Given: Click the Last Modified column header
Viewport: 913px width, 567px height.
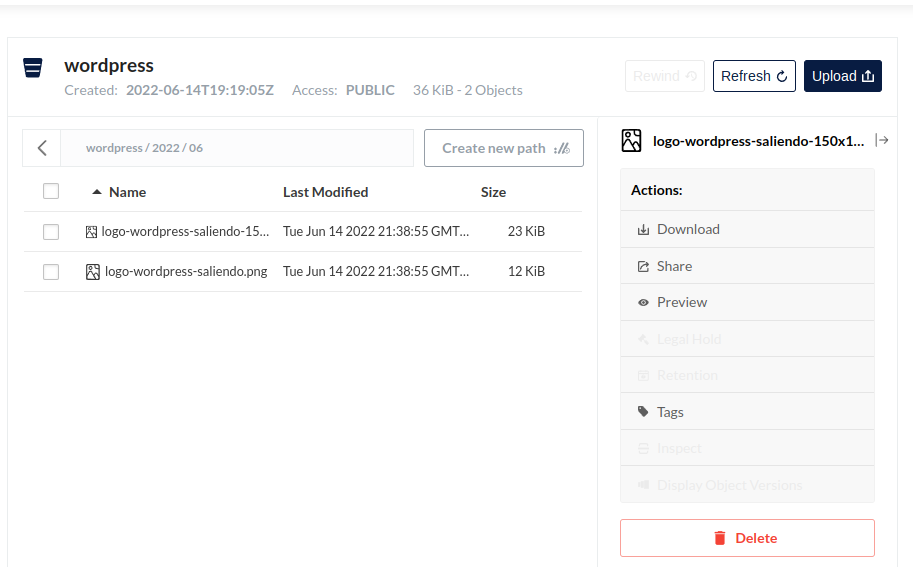Looking at the screenshot, I should [x=325, y=192].
